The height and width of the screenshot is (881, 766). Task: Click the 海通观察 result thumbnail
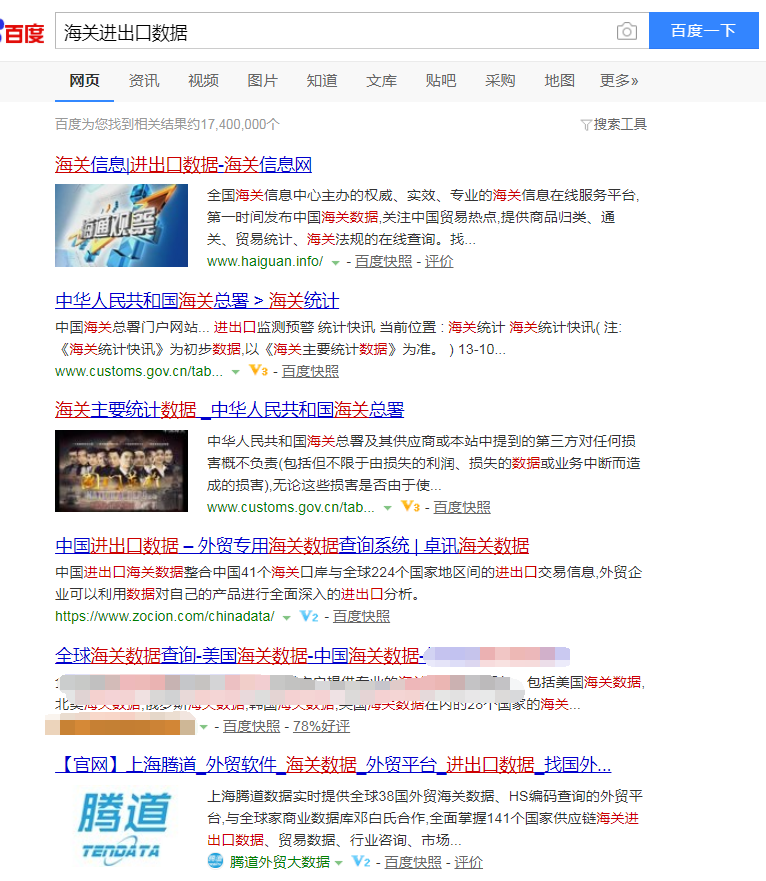tap(121, 225)
